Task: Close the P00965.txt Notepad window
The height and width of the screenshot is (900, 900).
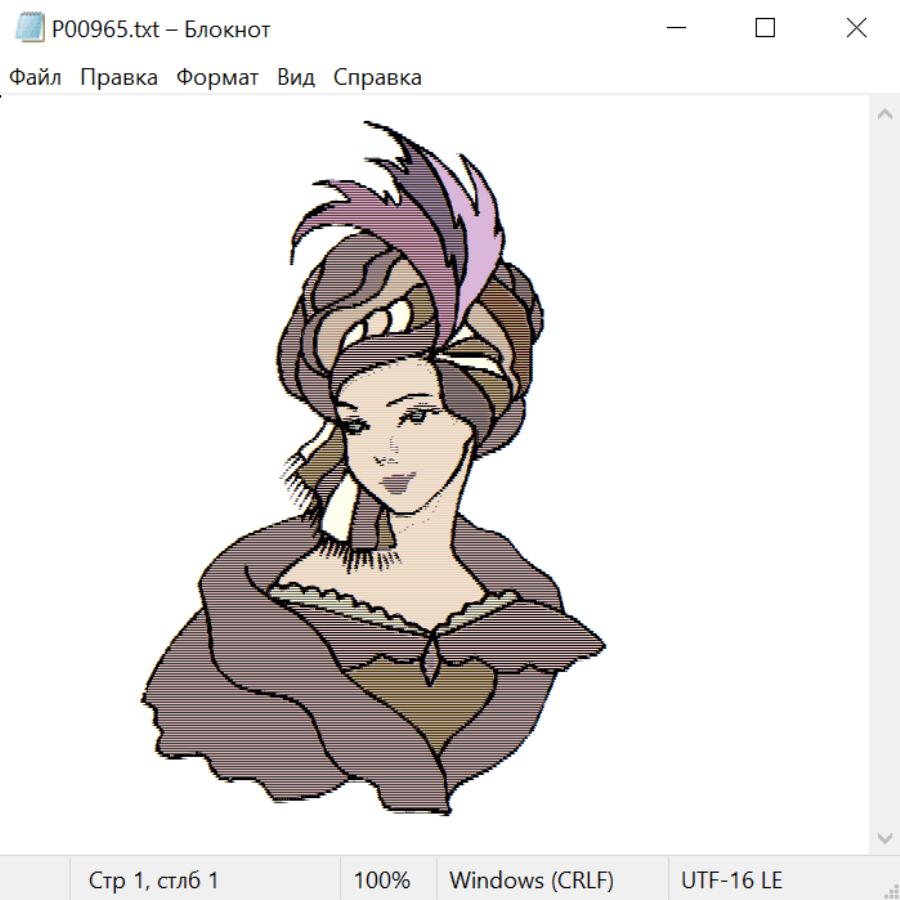Action: [x=856, y=29]
